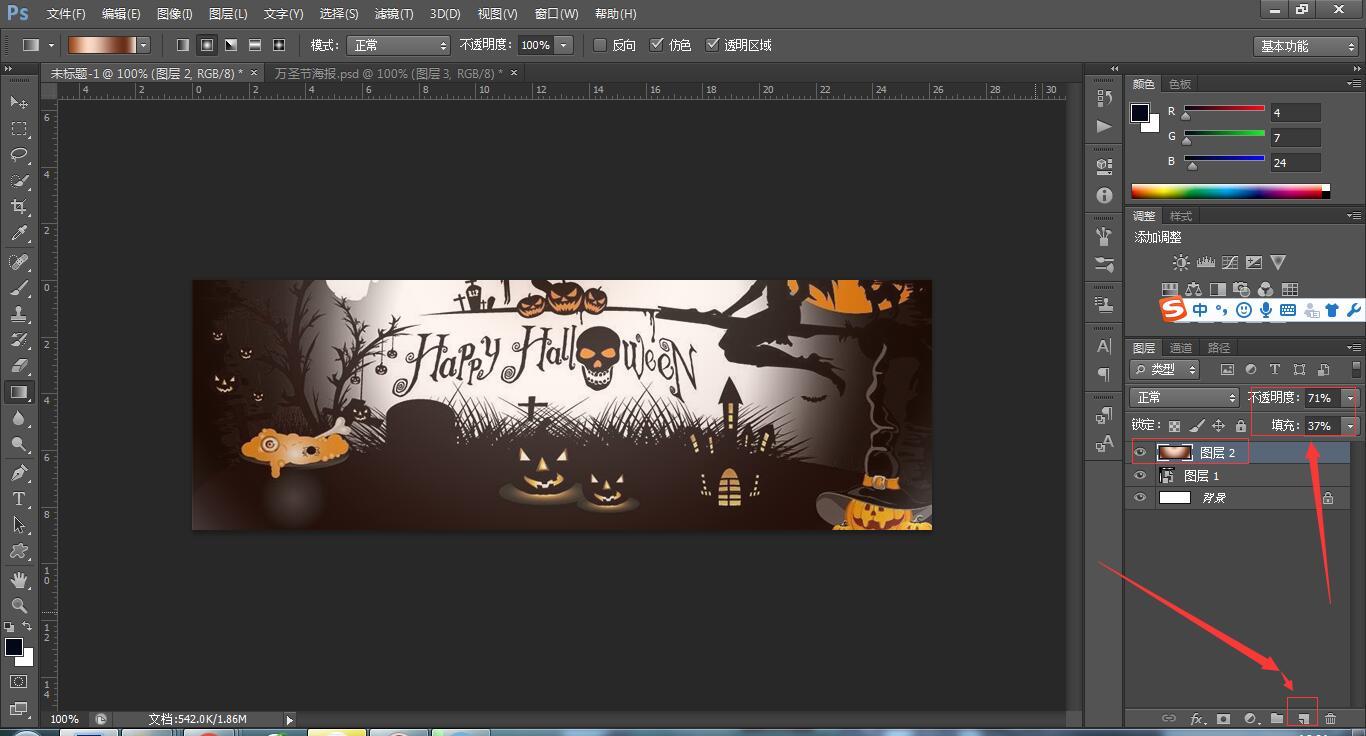Open the 滤镜(T) menu

pos(393,14)
